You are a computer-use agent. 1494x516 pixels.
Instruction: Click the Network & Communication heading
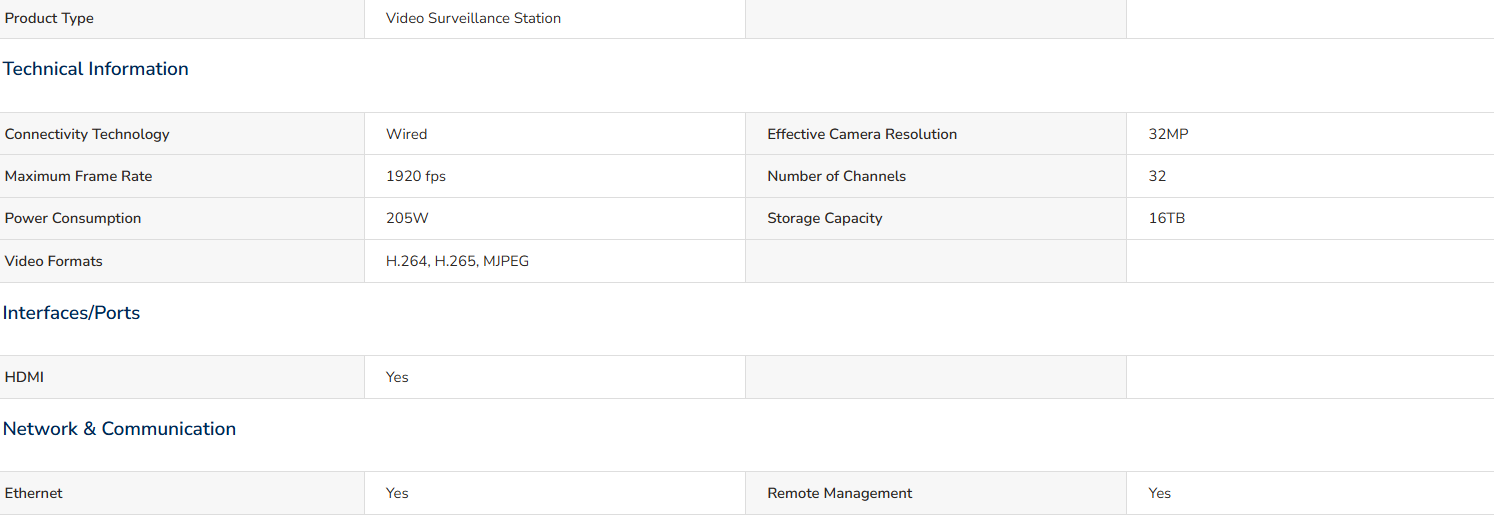tap(120, 429)
